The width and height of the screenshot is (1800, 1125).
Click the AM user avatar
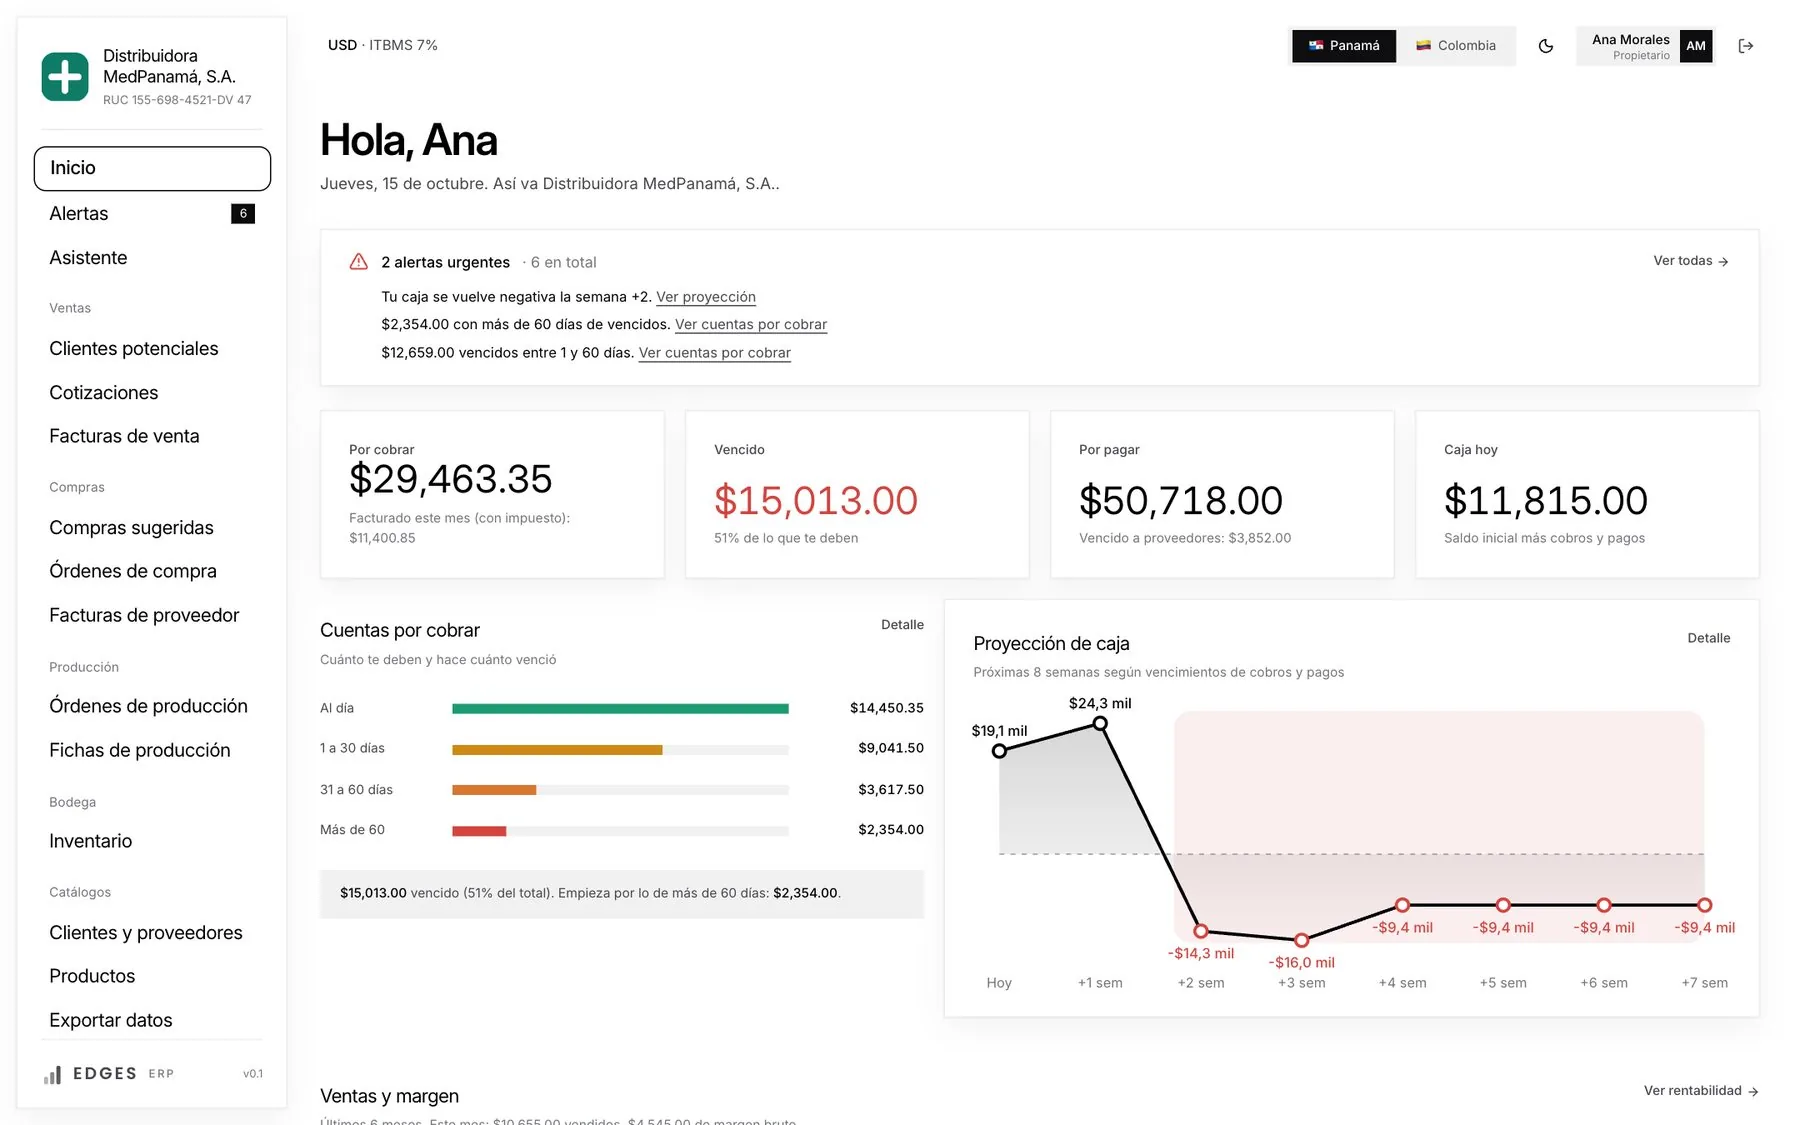point(1696,46)
